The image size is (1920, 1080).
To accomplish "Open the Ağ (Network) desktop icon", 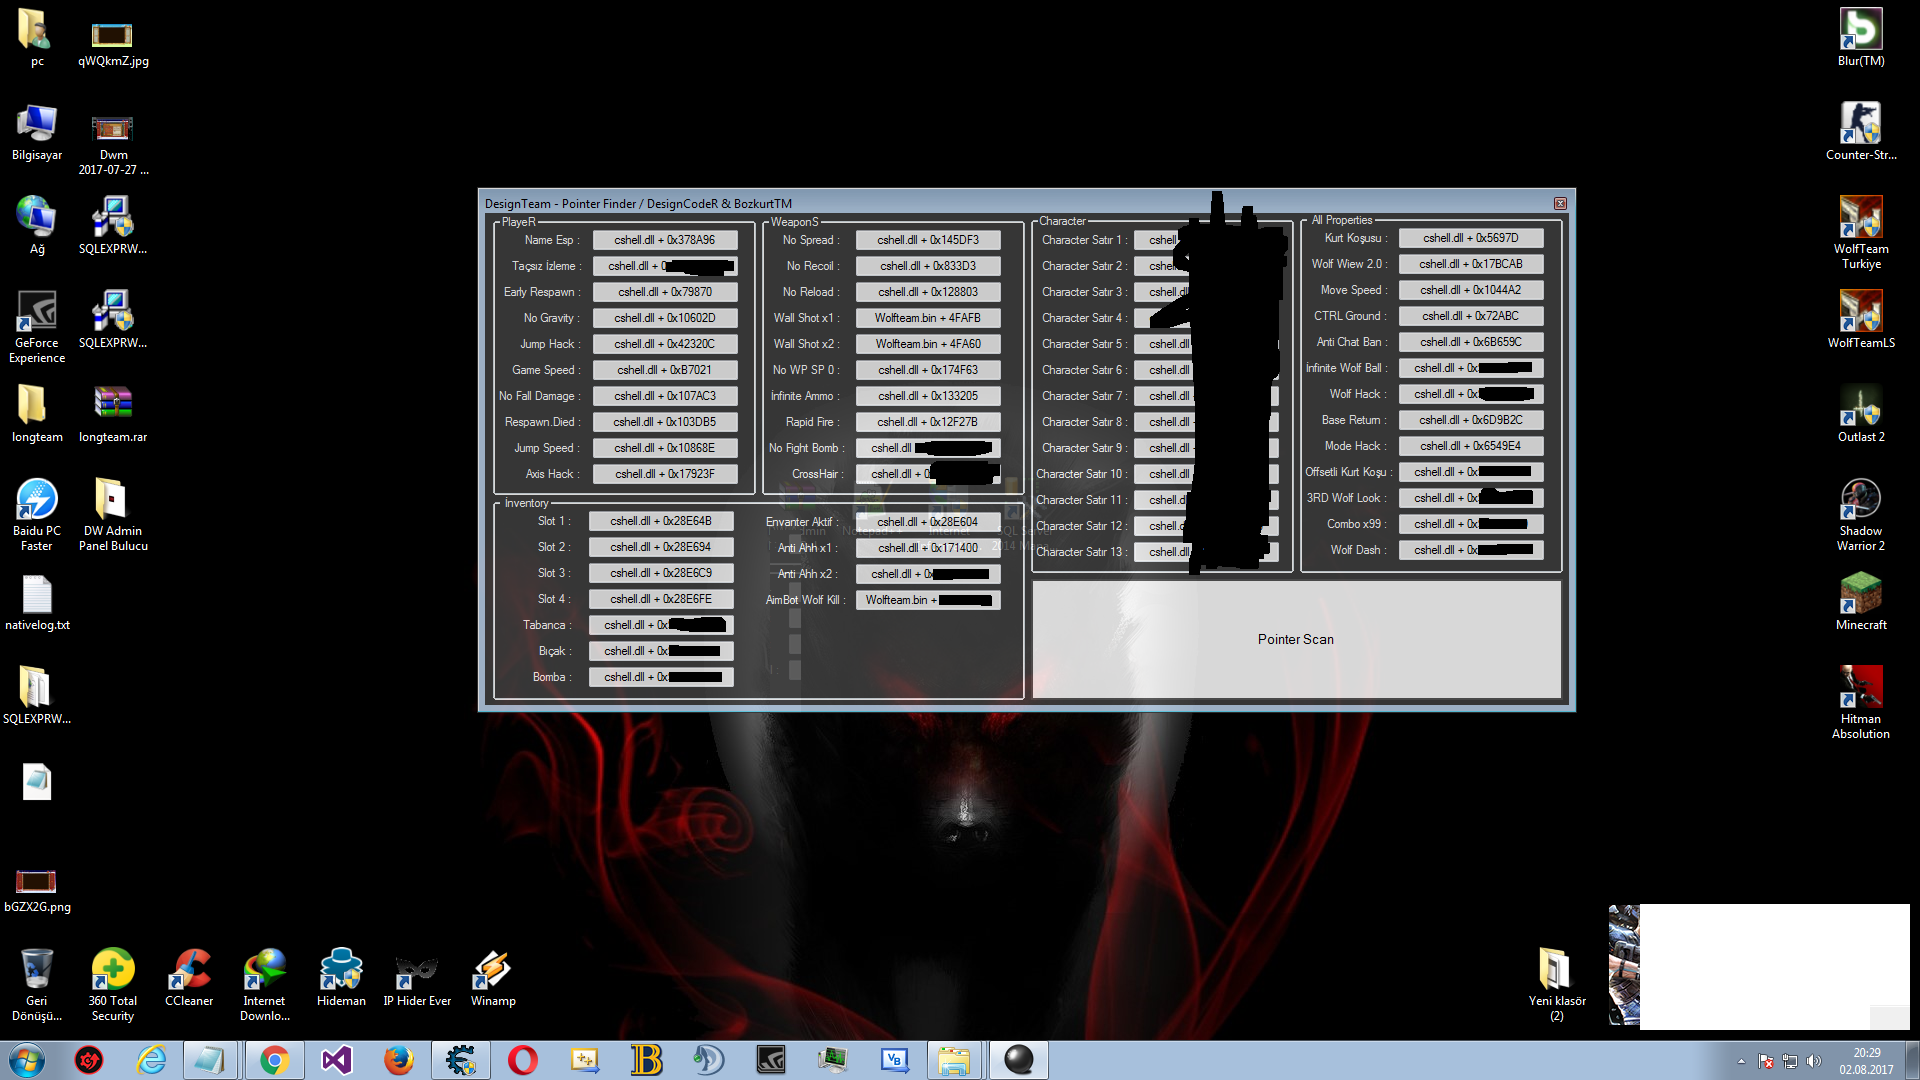I will (x=37, y=225).
